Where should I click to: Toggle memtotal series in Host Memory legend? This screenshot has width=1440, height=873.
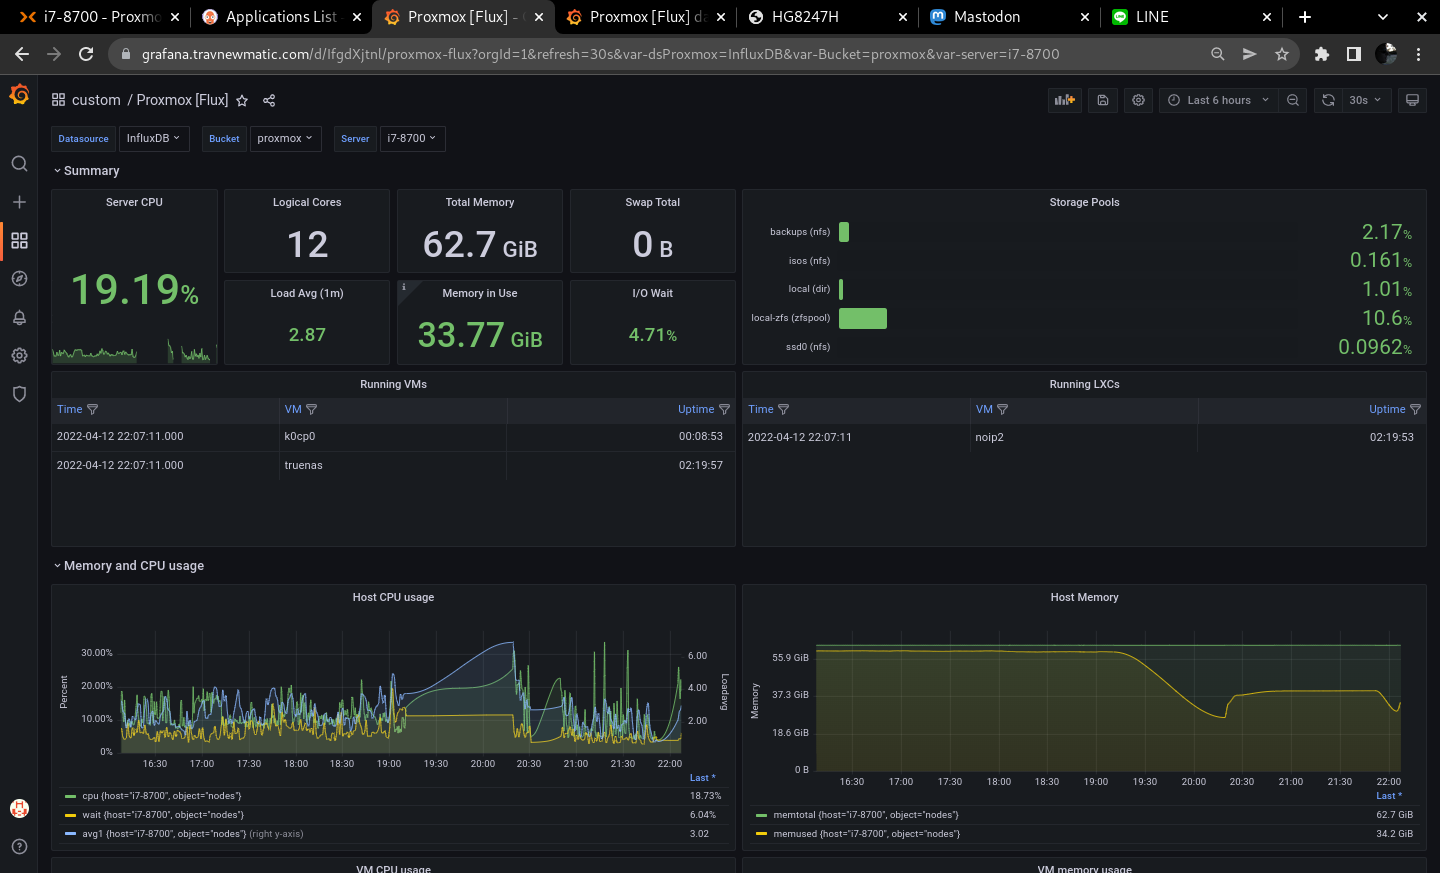click(x=866, y=815)
